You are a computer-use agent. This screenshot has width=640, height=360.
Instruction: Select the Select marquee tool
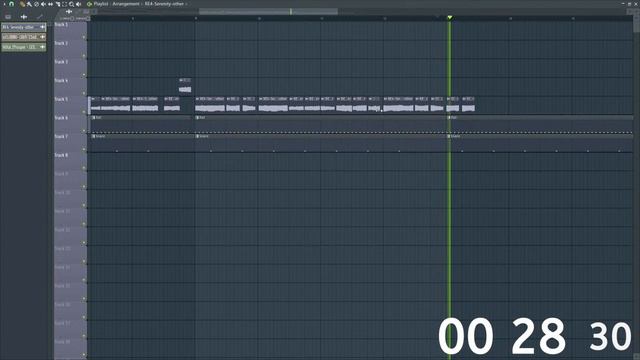tap(64, 4)
